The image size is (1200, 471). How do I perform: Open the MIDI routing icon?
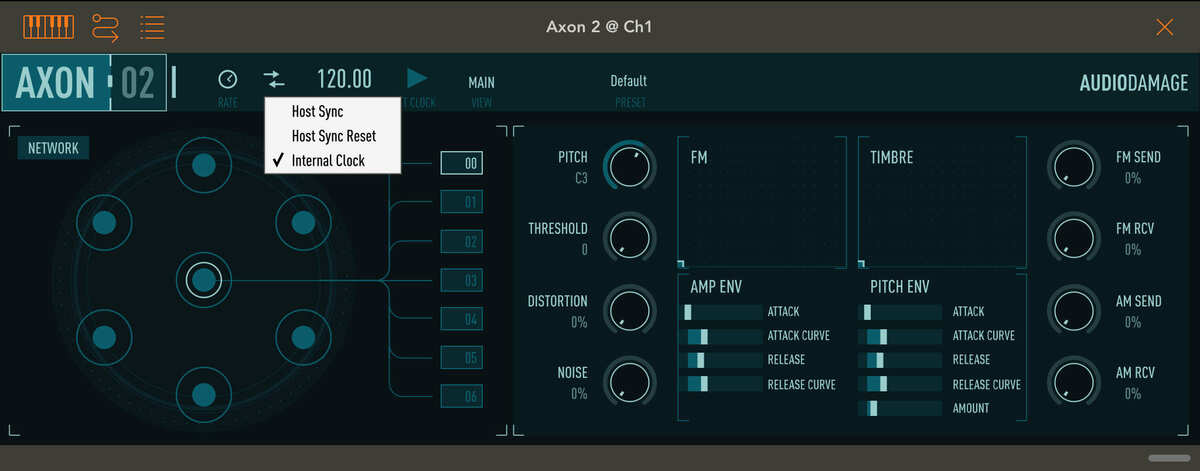click(105, 27)
